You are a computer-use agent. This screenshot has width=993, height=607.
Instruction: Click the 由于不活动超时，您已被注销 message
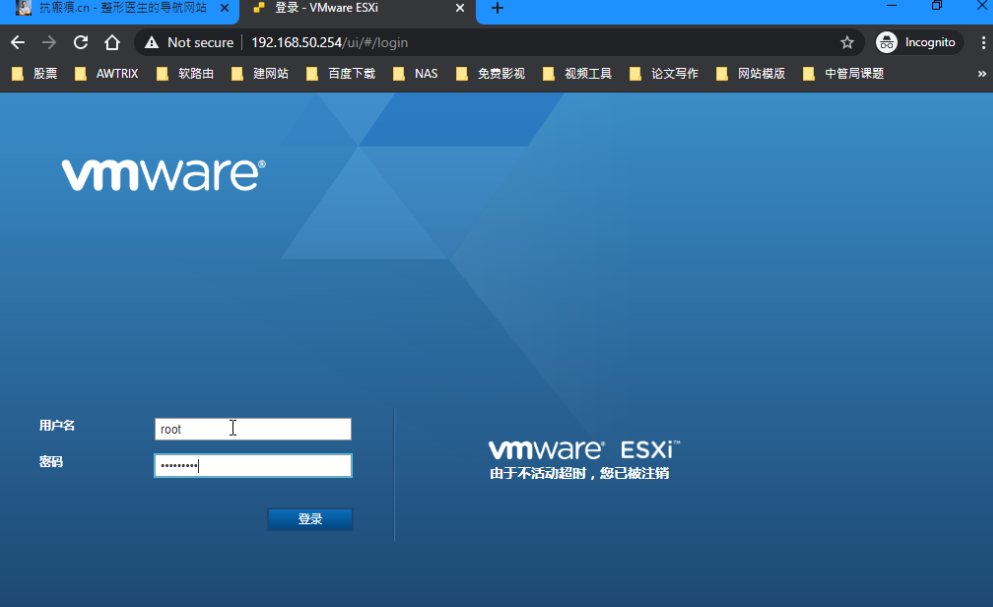tap(579, 473)
